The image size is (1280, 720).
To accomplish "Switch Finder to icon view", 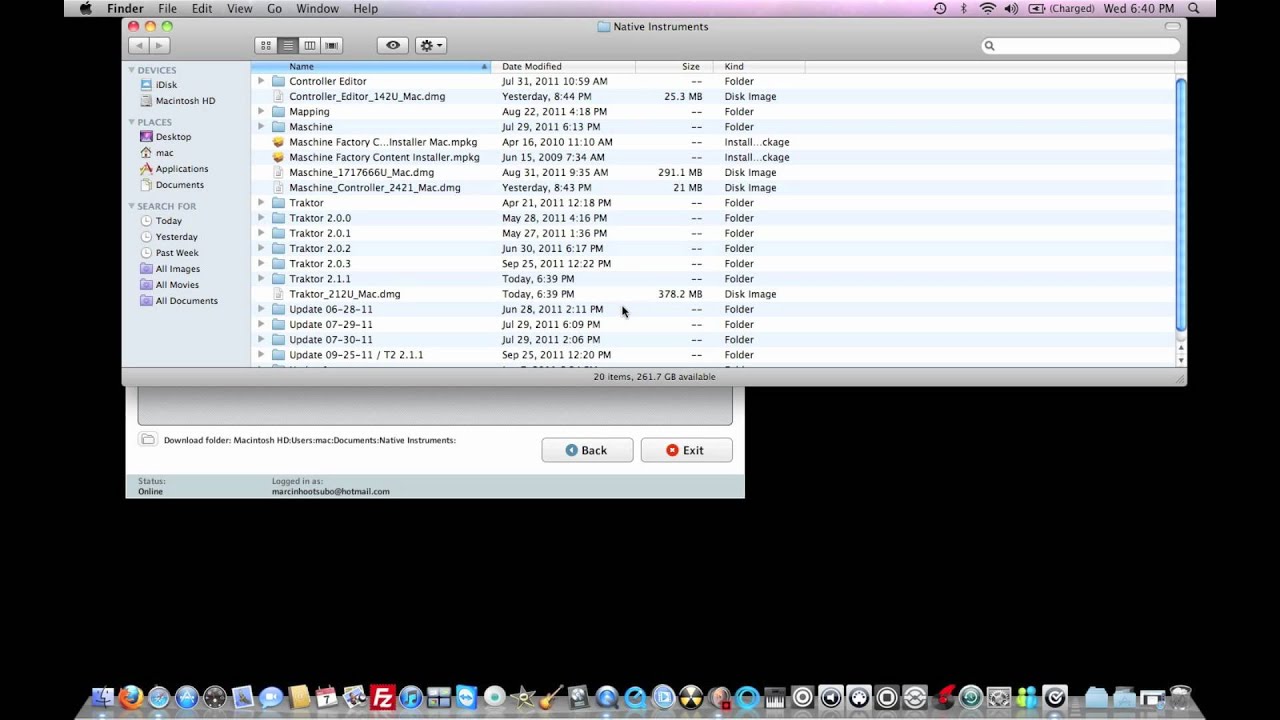I will tap(266, 45).
